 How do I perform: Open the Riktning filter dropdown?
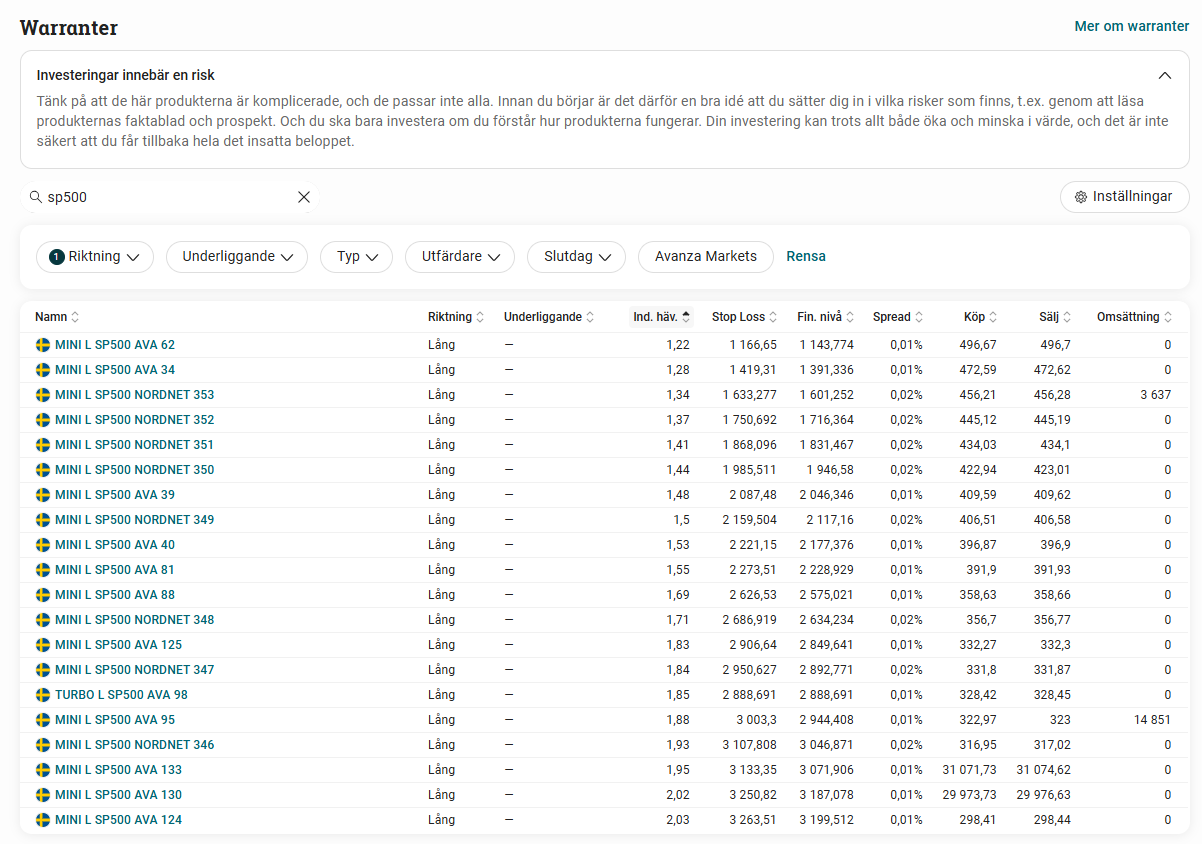(95, 257)
